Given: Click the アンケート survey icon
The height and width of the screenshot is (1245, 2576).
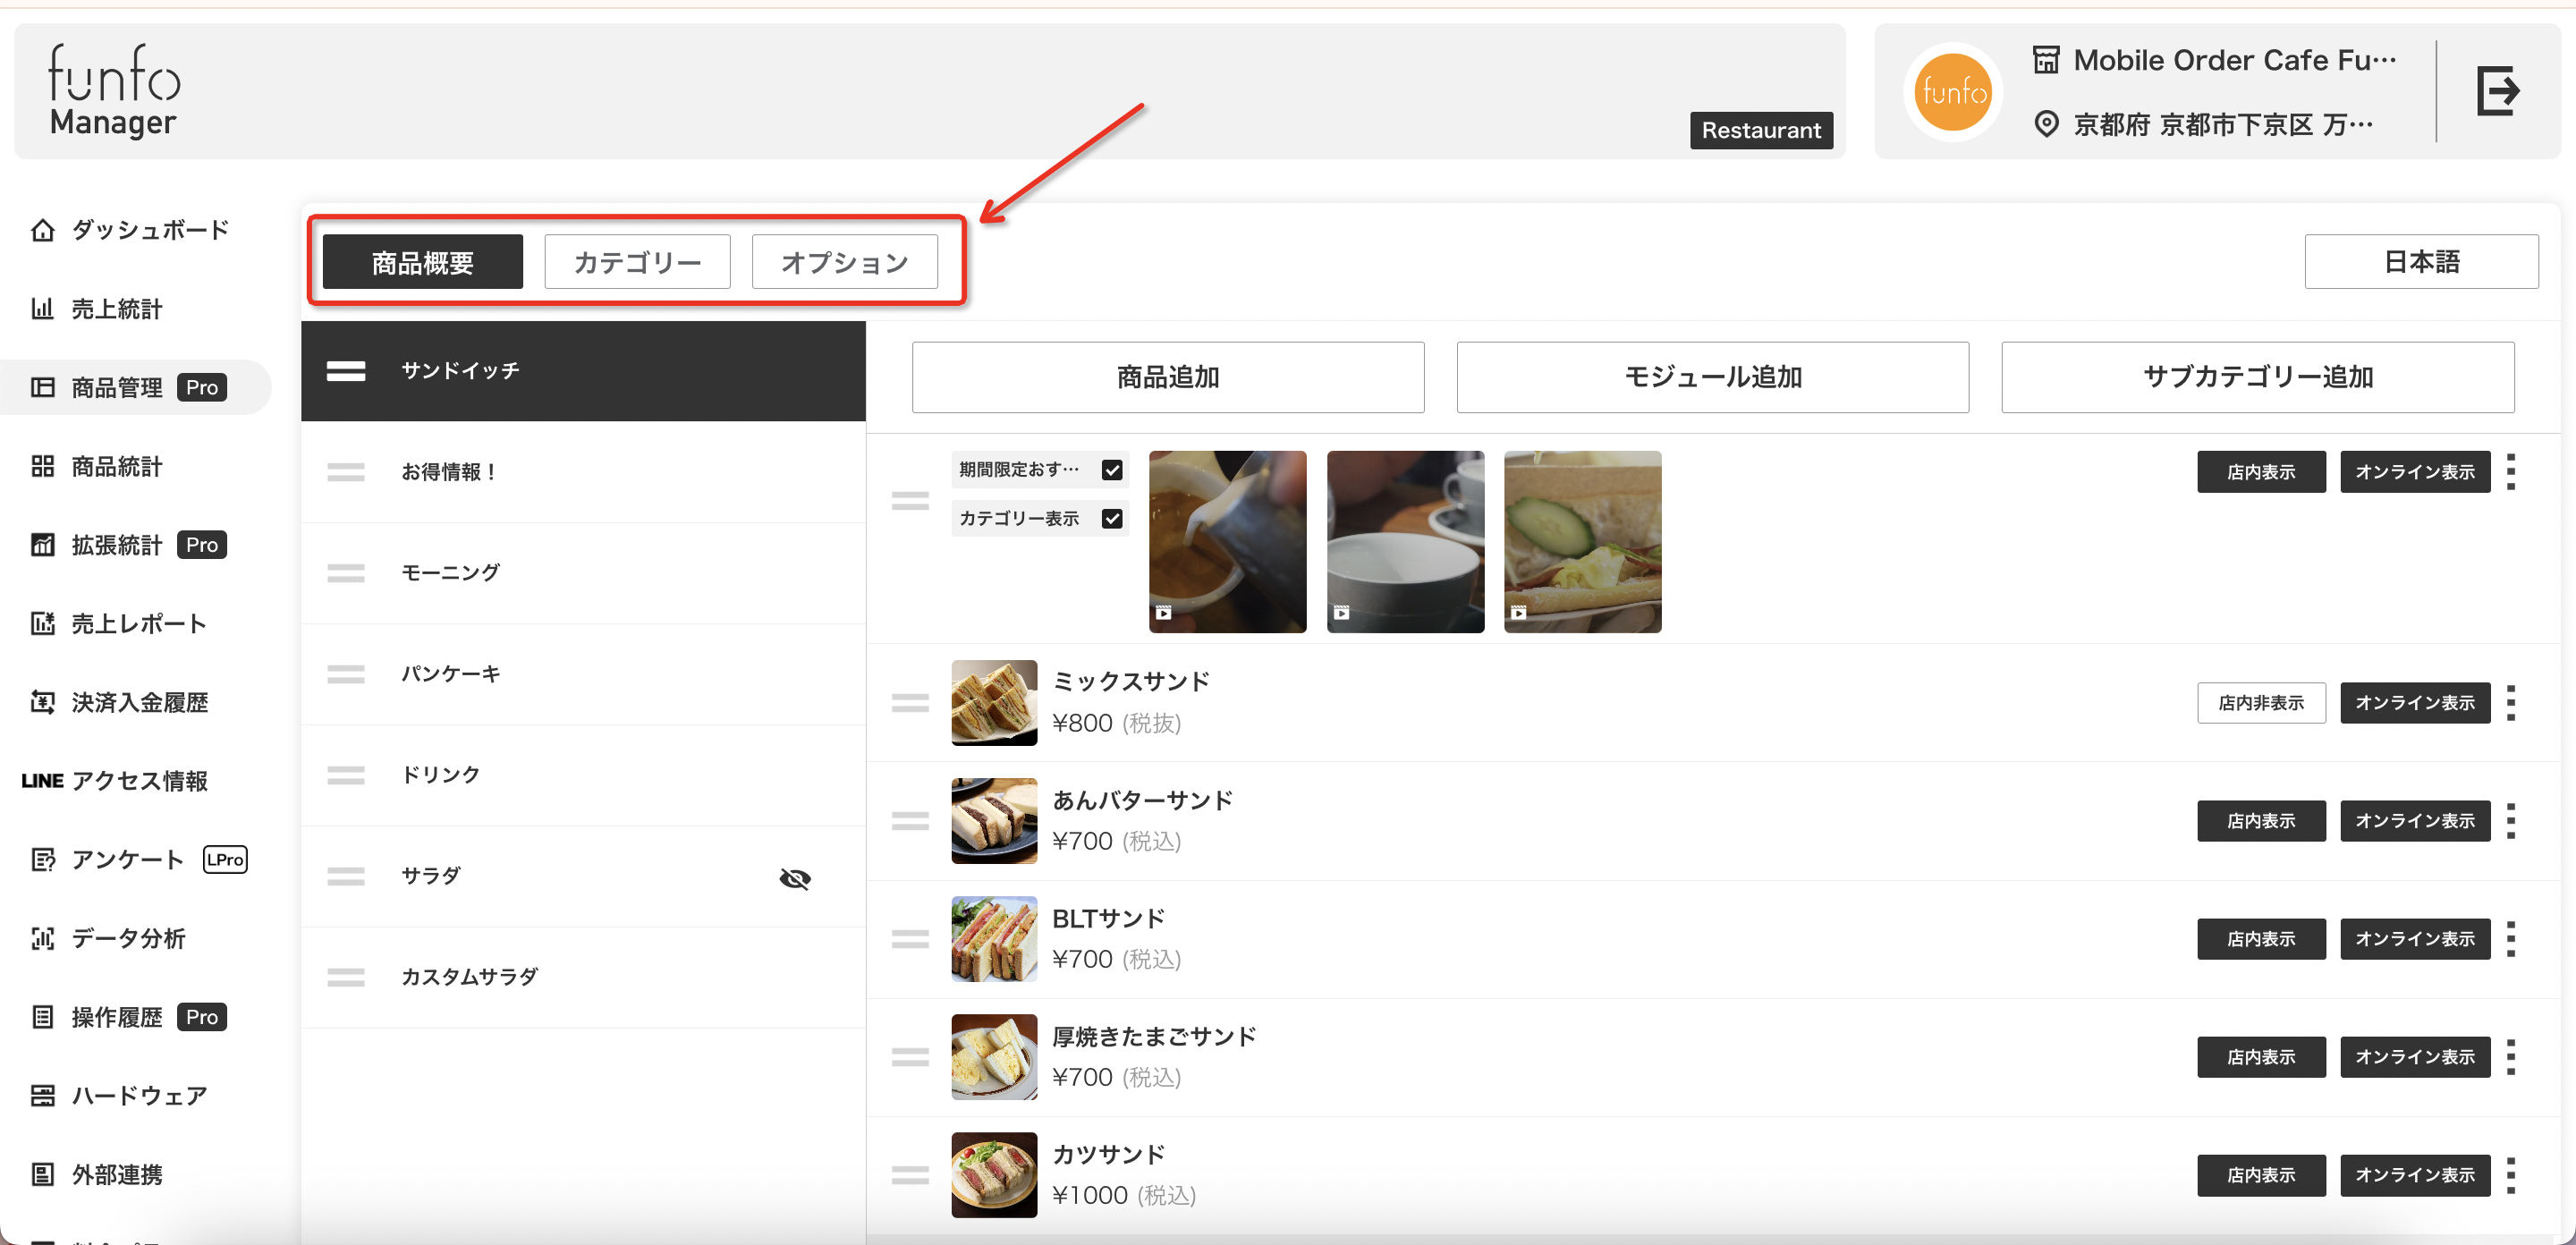Looking at the screenshot, I should [42, 860].
